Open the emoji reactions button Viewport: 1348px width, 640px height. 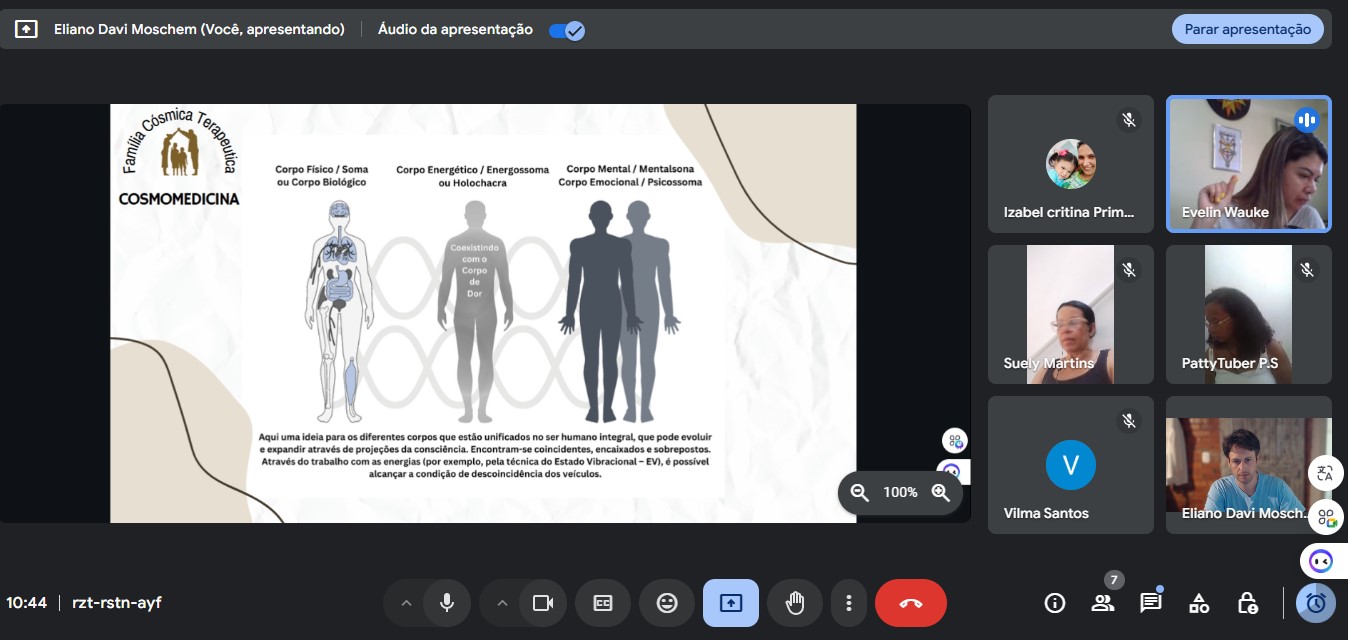tap(667, 603)
